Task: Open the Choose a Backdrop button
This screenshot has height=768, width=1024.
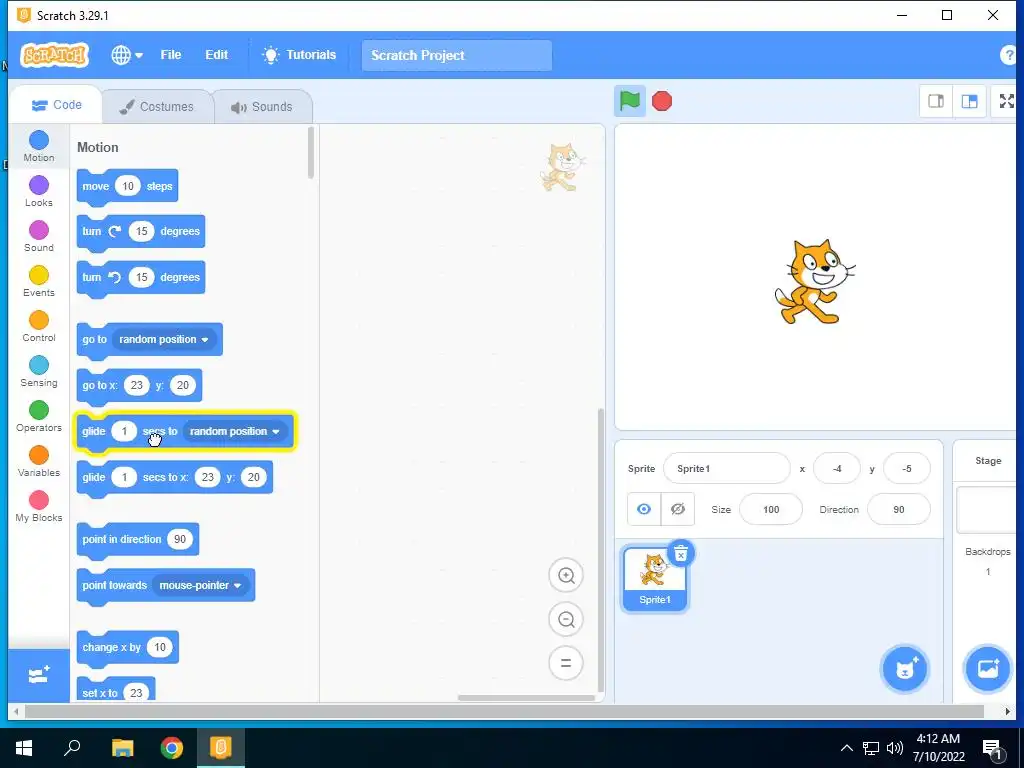Action: coord(987,668)
